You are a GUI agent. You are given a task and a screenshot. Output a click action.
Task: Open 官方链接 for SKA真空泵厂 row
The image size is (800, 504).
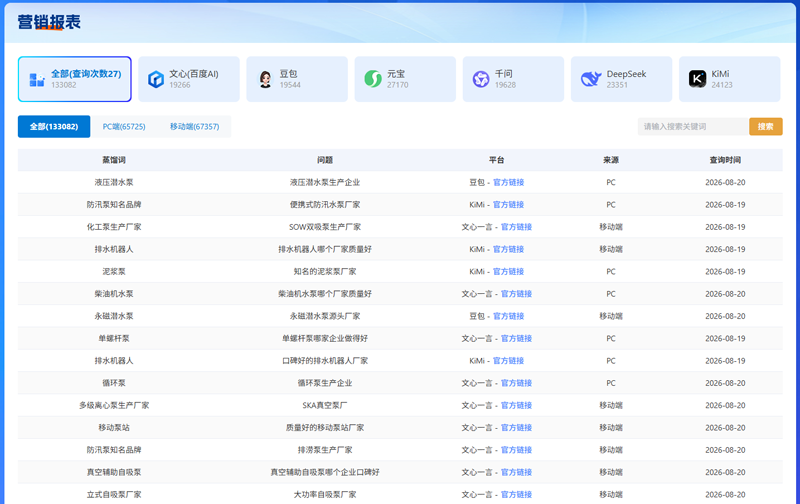pyautogui.click(x=516, y=405)
